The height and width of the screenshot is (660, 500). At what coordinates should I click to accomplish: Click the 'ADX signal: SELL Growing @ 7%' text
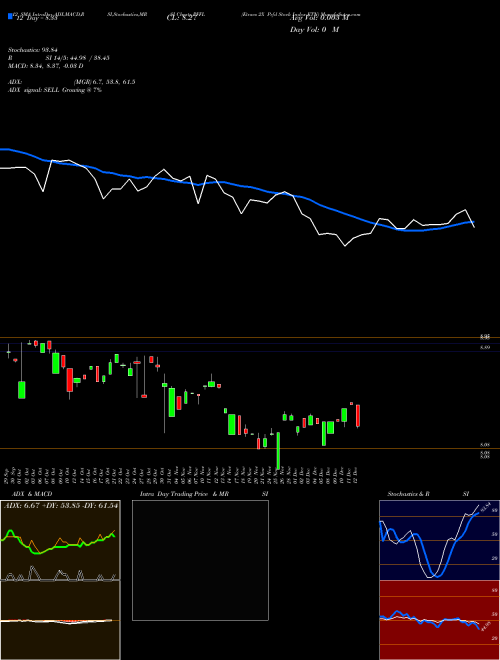point(55,90)
